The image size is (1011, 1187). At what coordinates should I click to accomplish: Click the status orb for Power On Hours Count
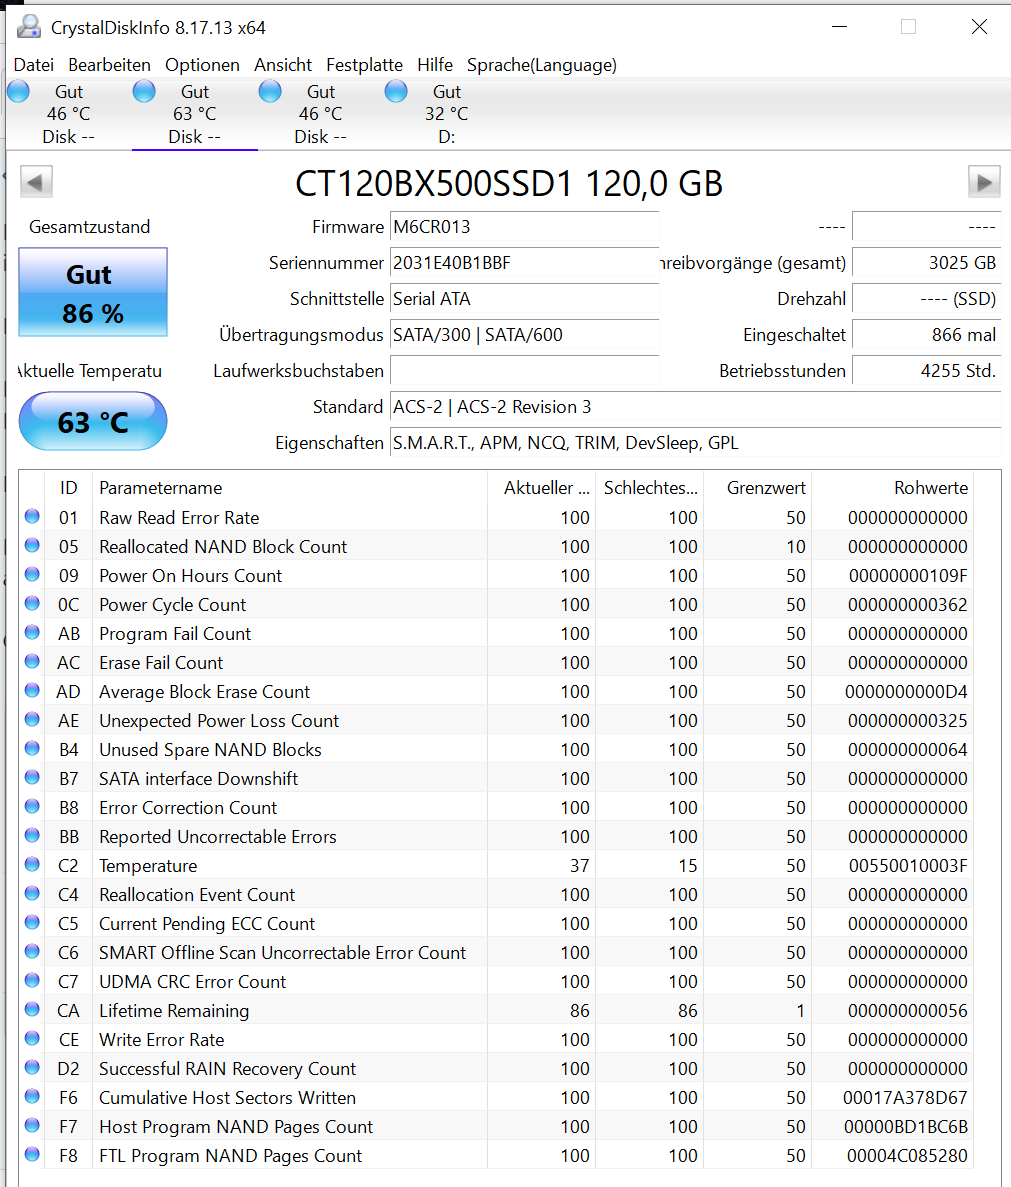32,574
